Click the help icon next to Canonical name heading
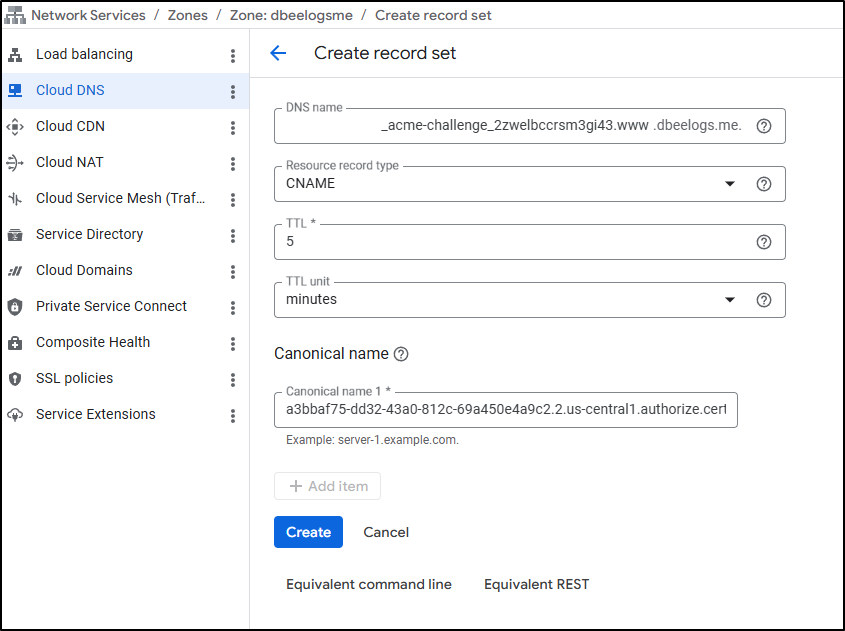Image resolution: width=845 pixels, height=631 pixels. click(401, 354)
